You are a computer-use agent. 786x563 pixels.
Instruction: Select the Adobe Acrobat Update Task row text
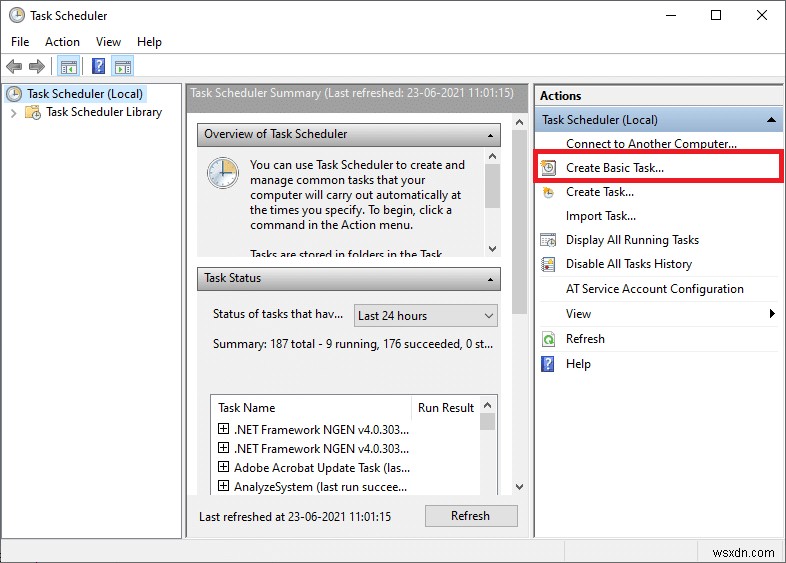(x=322, y=468)
